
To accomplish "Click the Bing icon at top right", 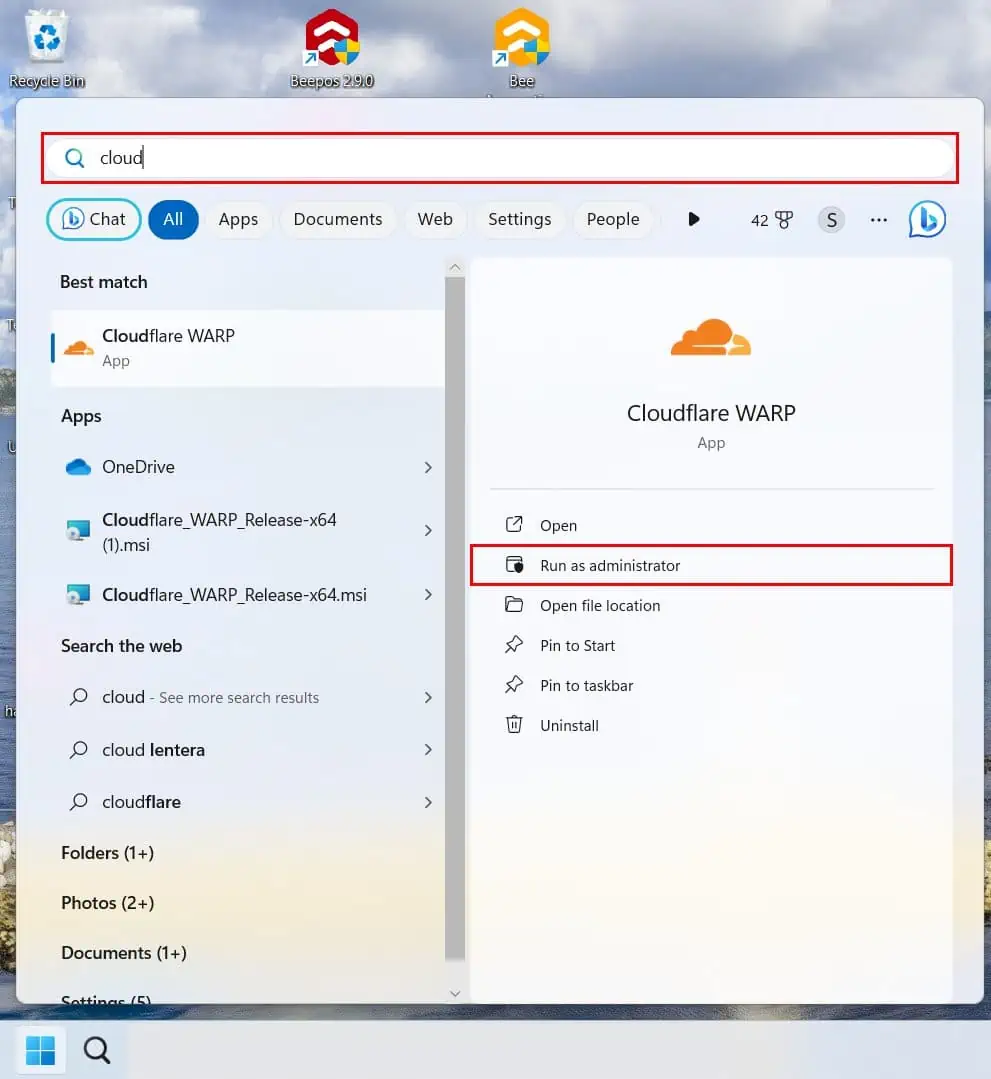I will (927, 220).
